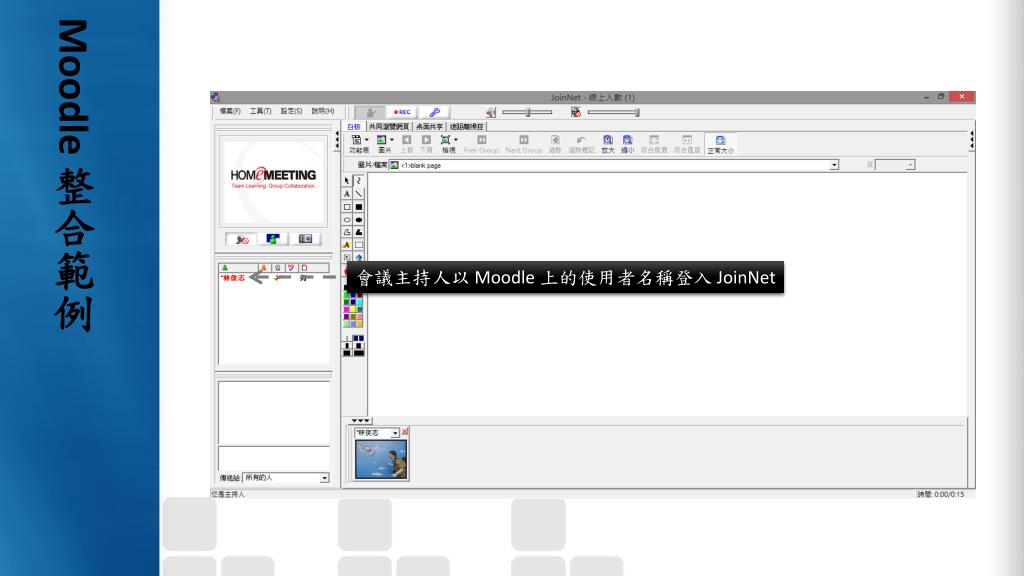Open the 傳送給 所有的人 recipient dropdown
This screenshot has width=1024, height=576.
(x=324, y=478)
